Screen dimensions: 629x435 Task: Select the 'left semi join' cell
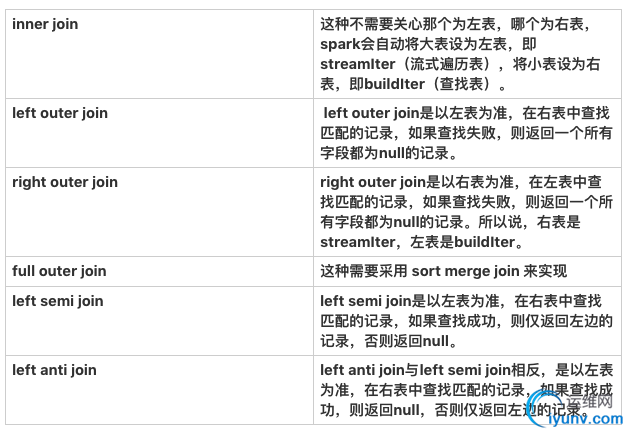(x=159, y=321)
